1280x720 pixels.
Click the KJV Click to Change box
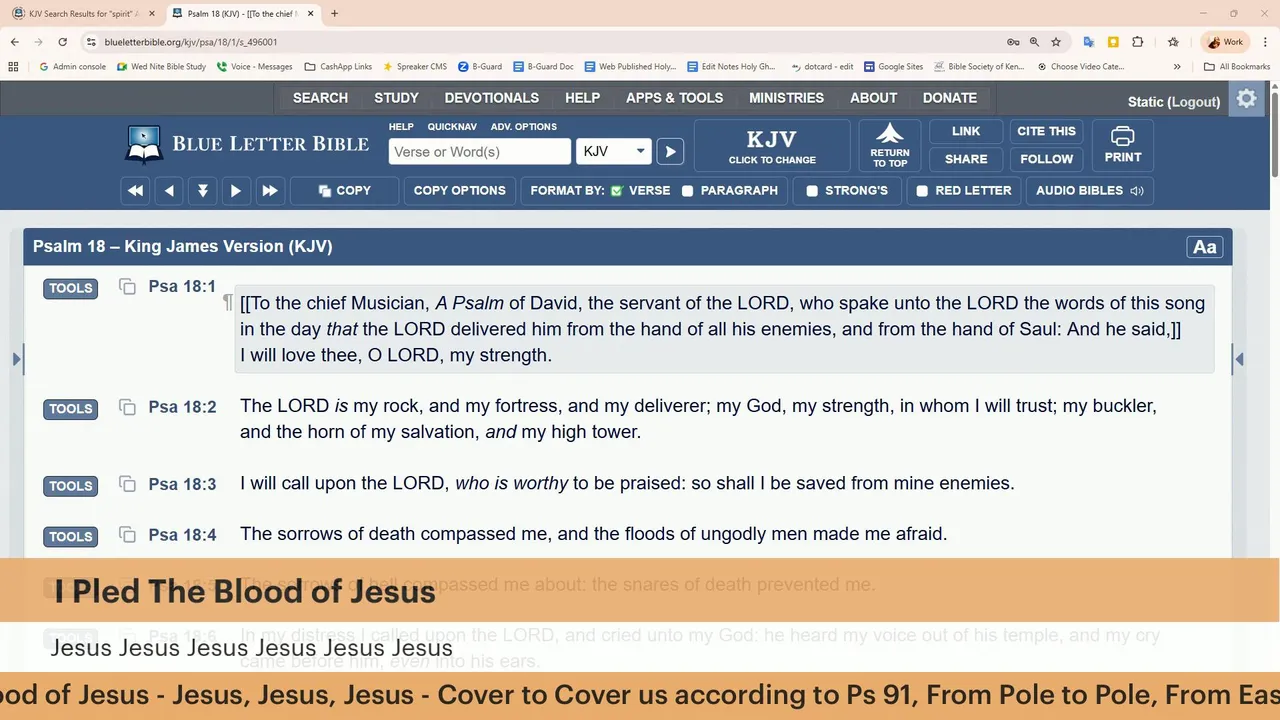coord(772,146)
